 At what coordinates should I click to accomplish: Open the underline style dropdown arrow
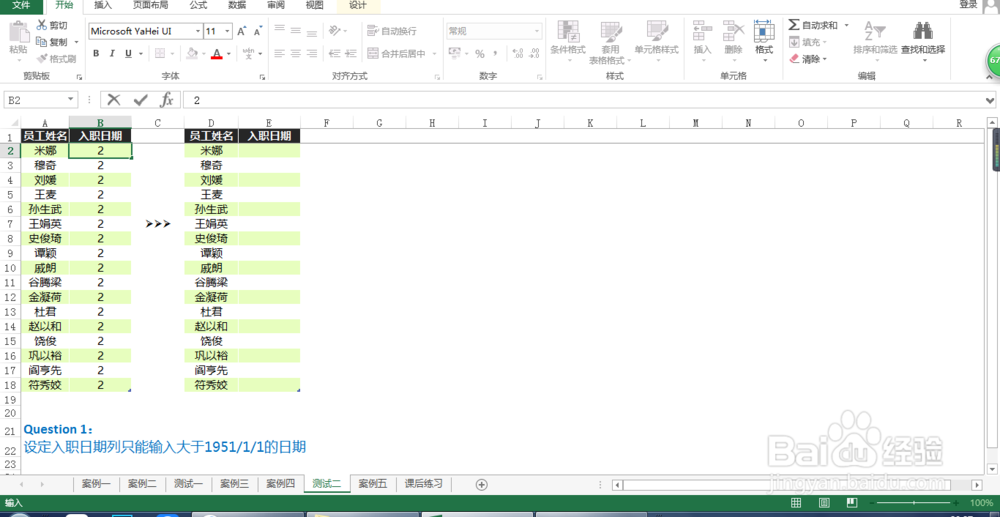[x=140, y=54]
